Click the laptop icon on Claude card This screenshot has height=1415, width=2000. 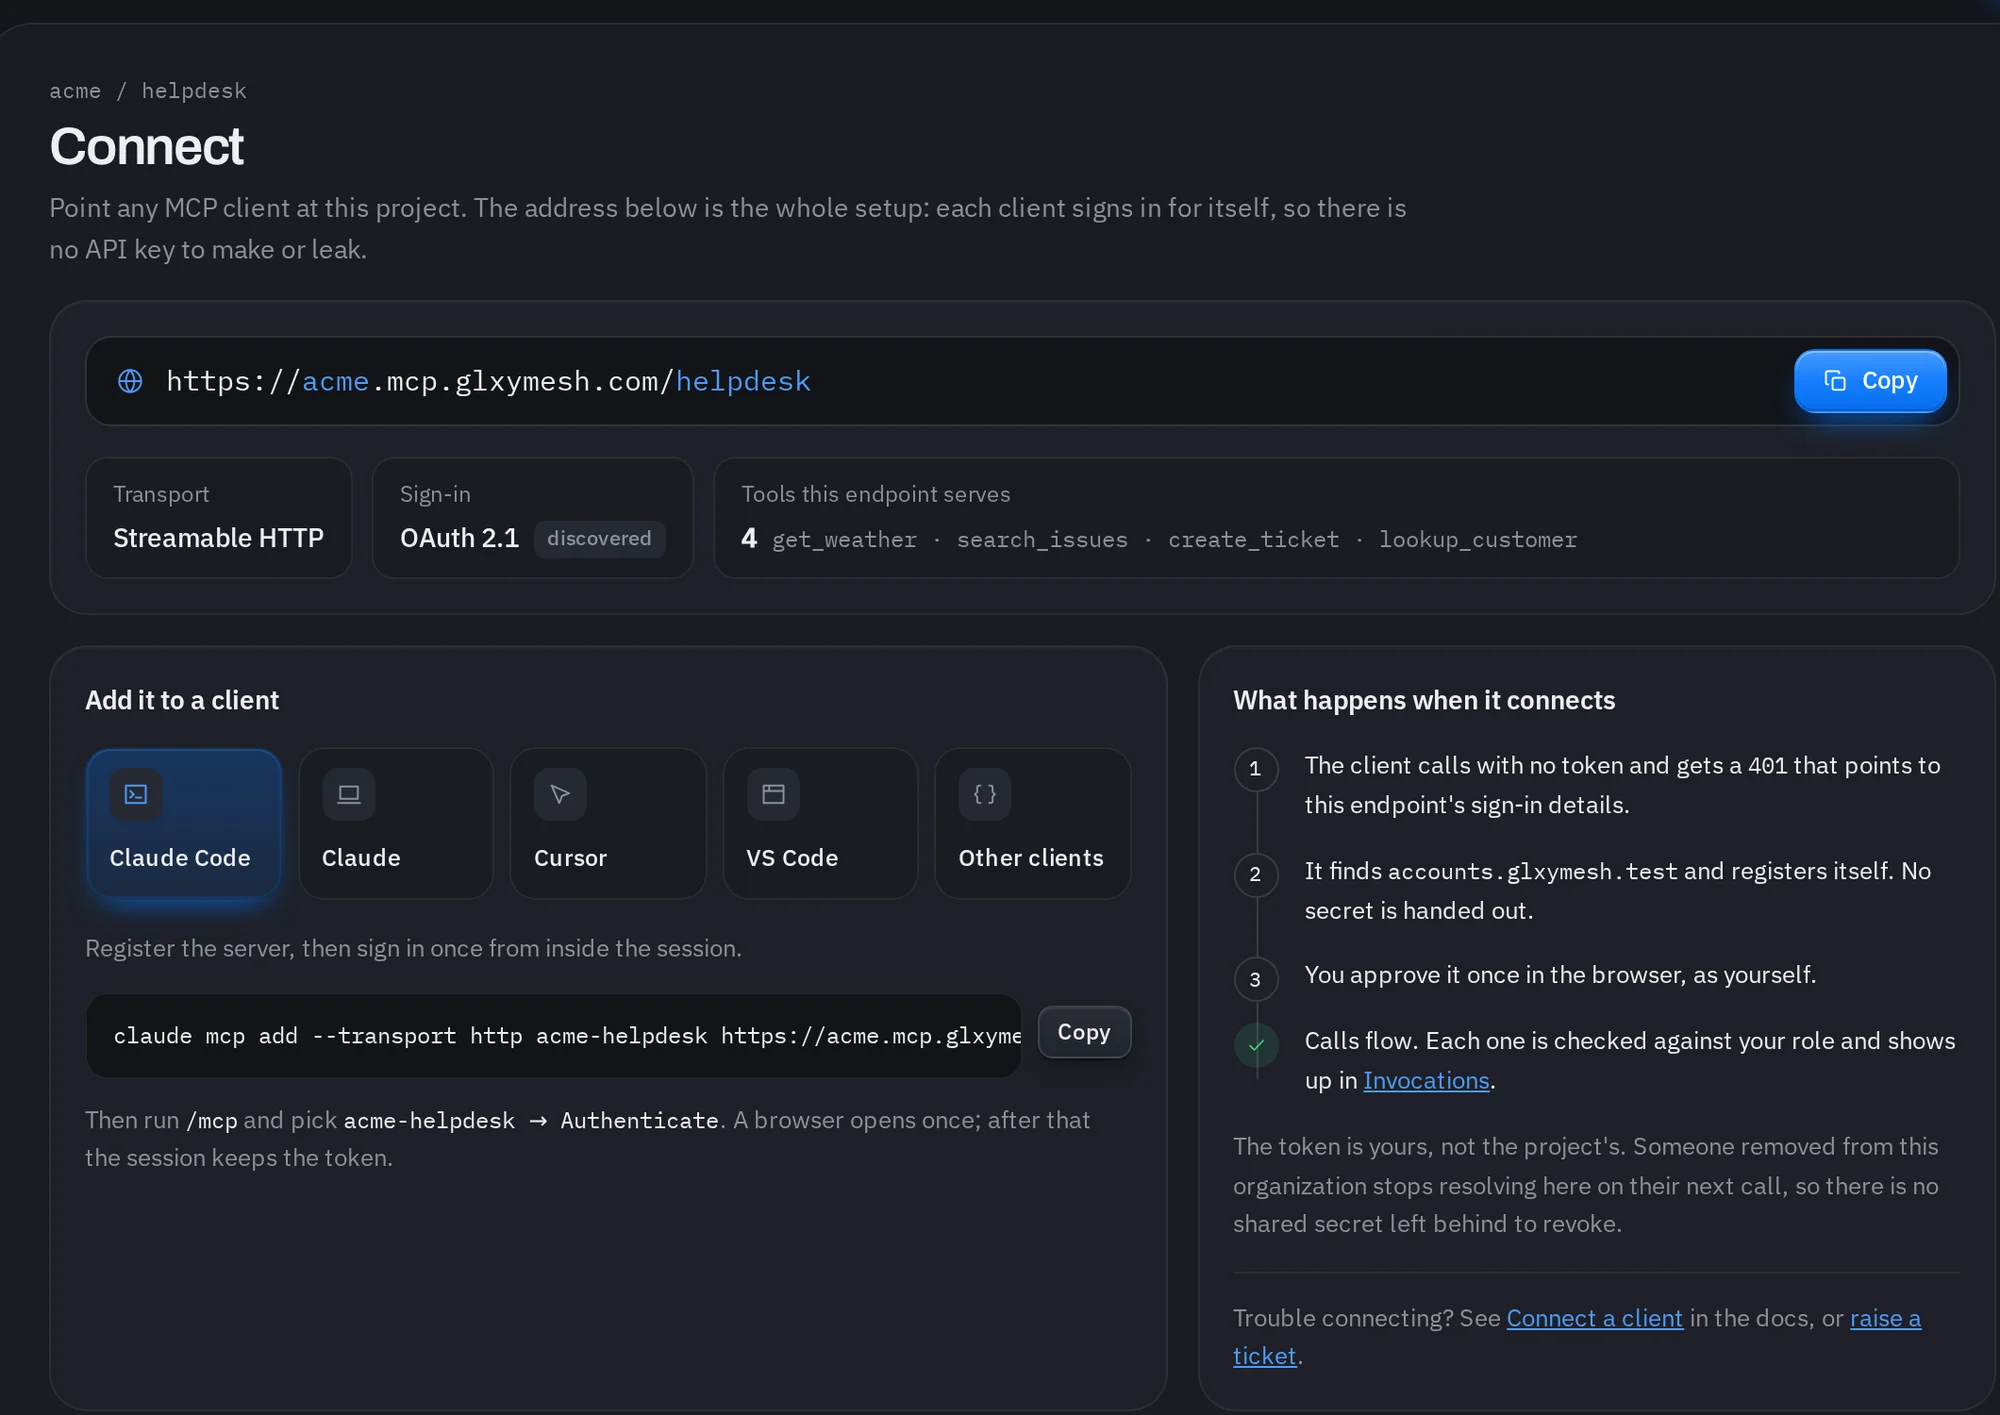tap(348, 794)
